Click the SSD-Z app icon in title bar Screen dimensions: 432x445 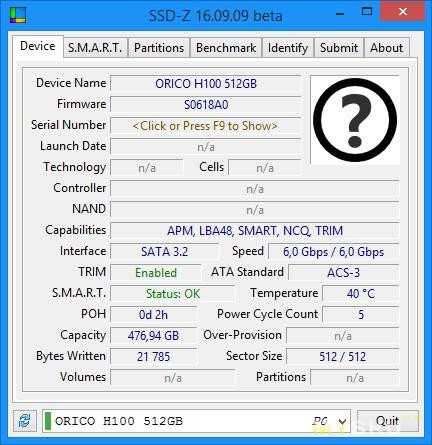tap(18, 15)
